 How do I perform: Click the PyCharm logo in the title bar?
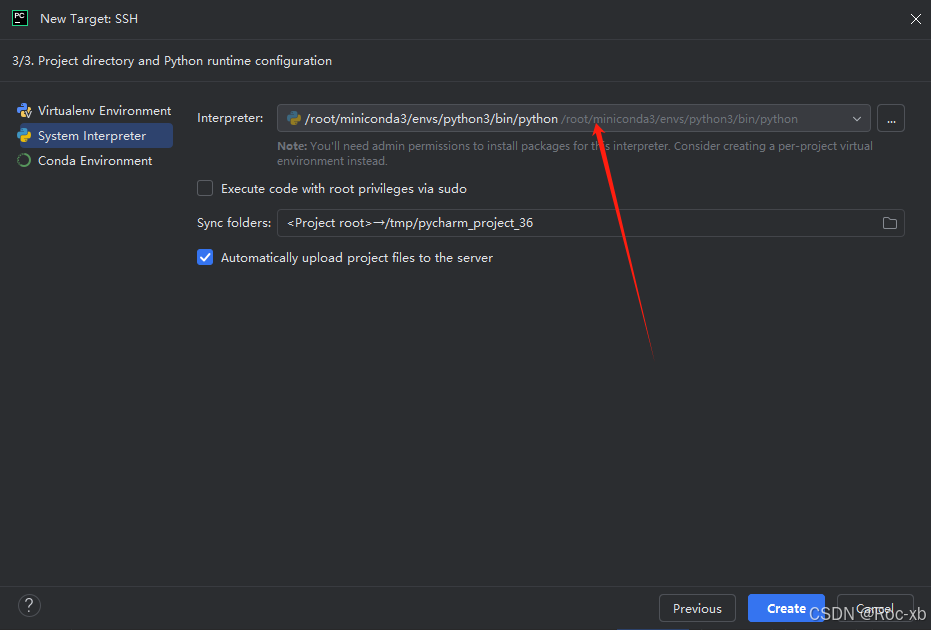(x=19, y=17)
